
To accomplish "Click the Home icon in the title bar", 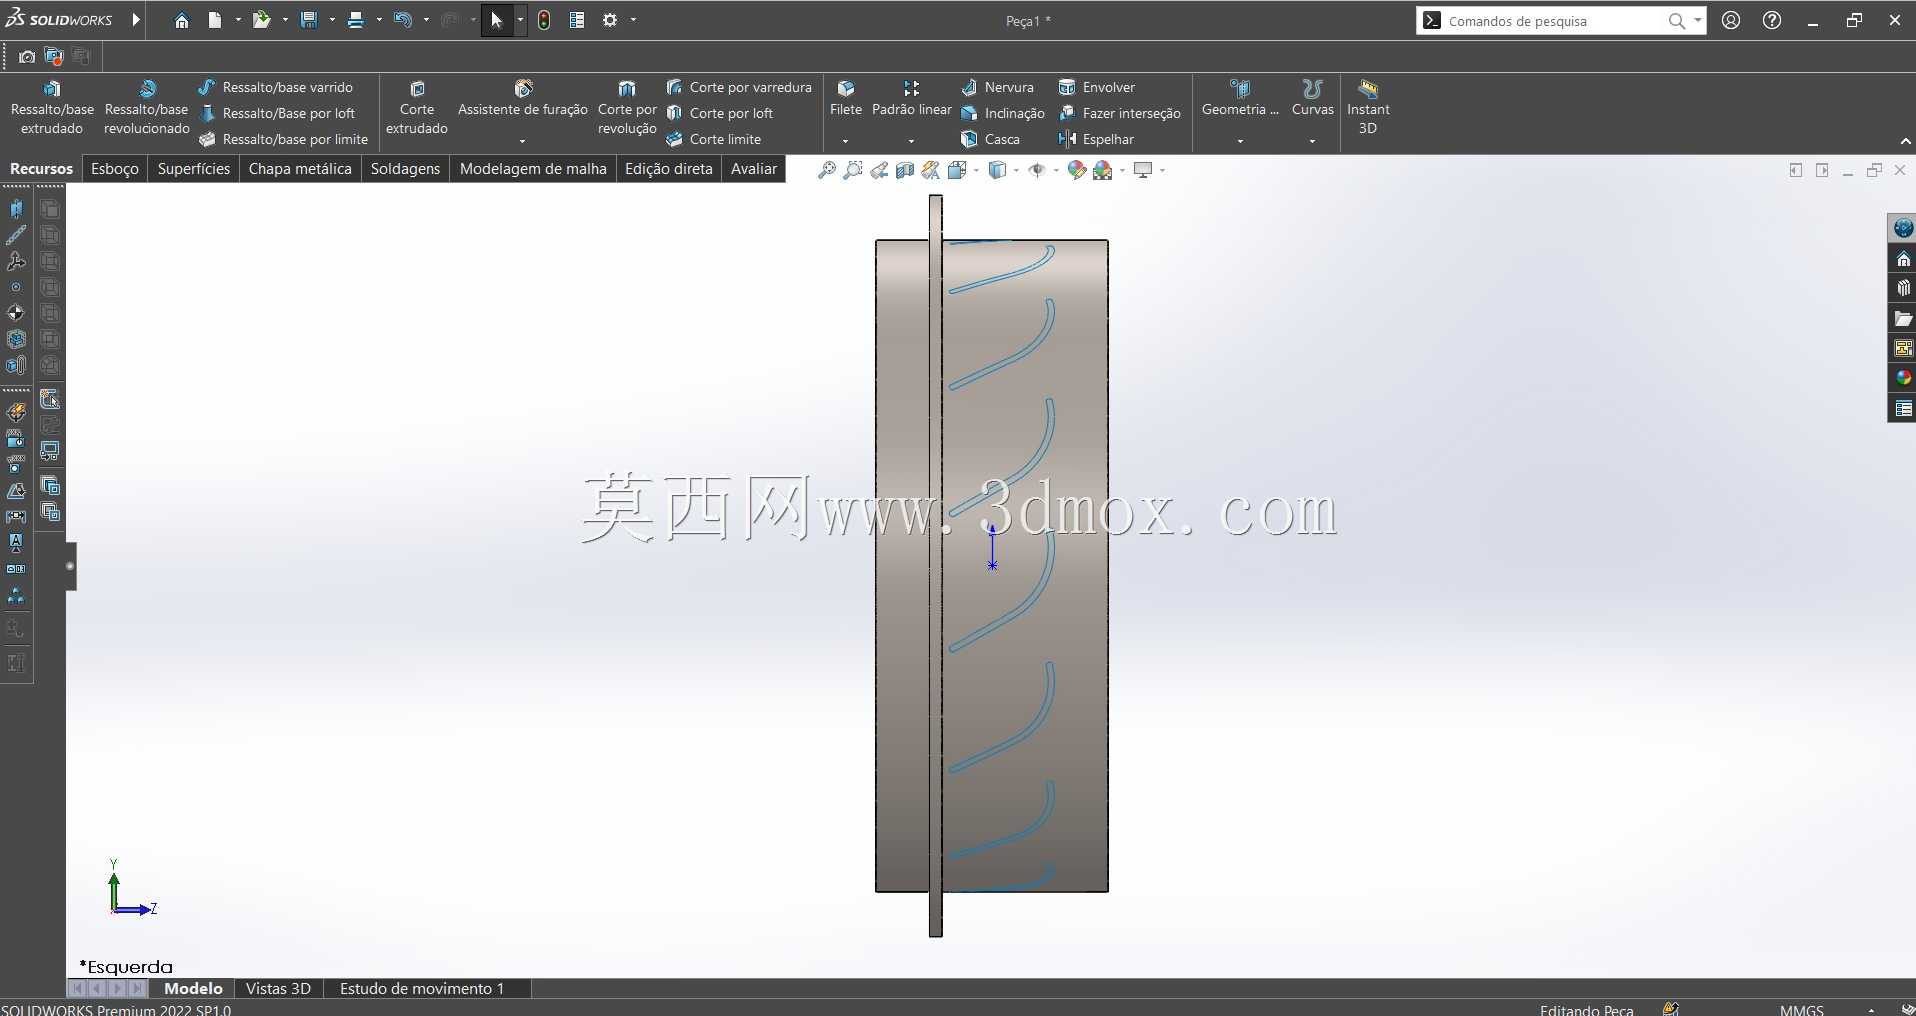I will point(181,20).
